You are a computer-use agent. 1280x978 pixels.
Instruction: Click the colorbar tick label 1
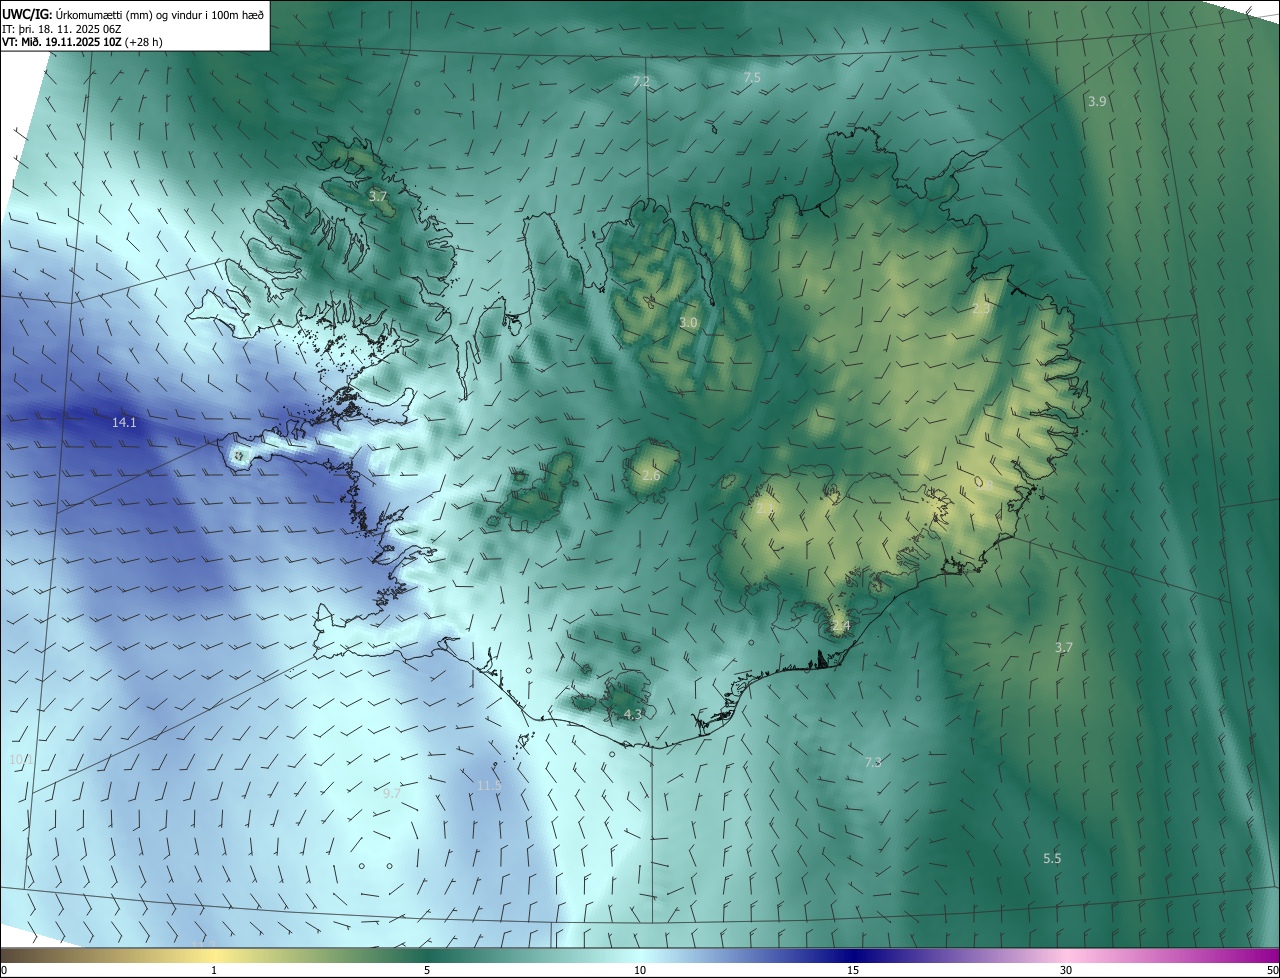214,970
